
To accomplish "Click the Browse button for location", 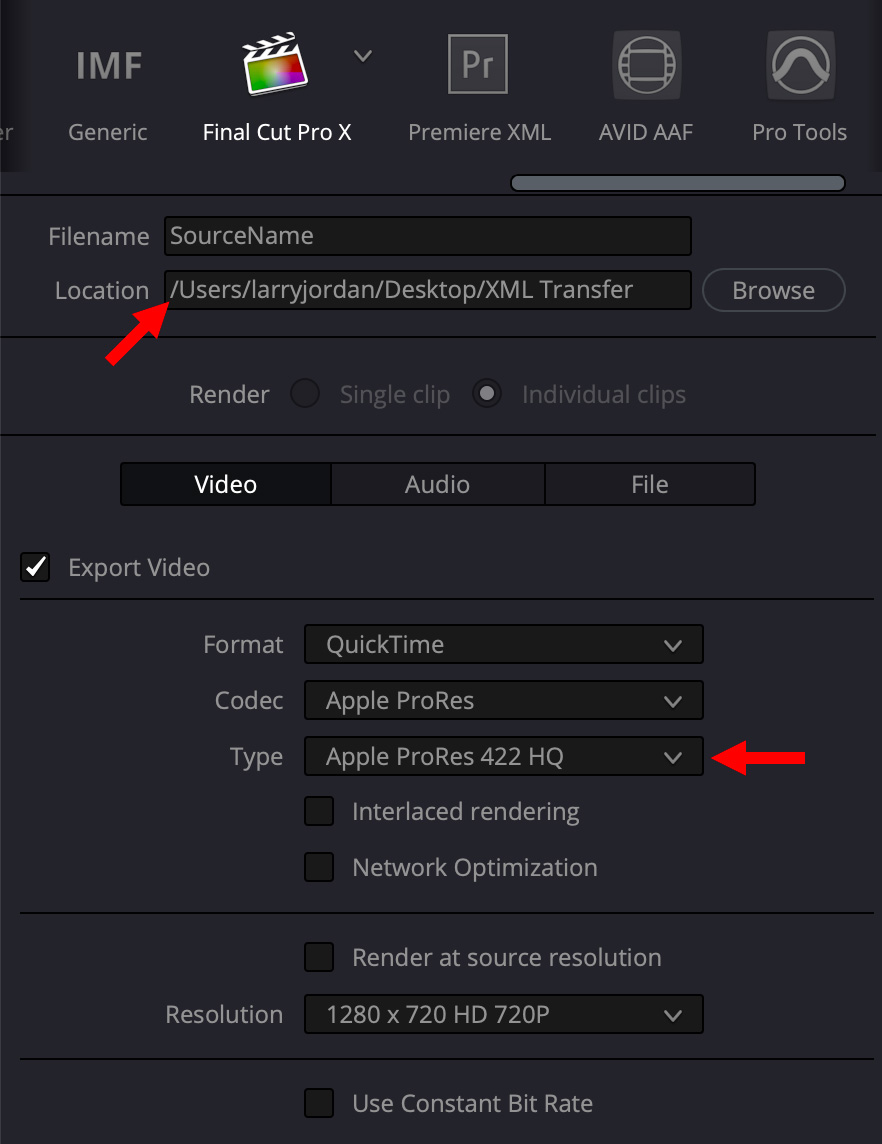I will 773,291.
